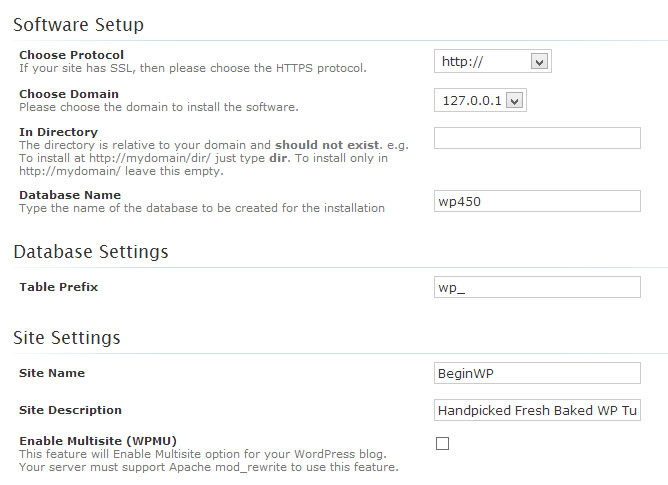This screenshot has width=668, height=485.
Task: Click the Site Settings section heading
Action: [x=67, y=337]
